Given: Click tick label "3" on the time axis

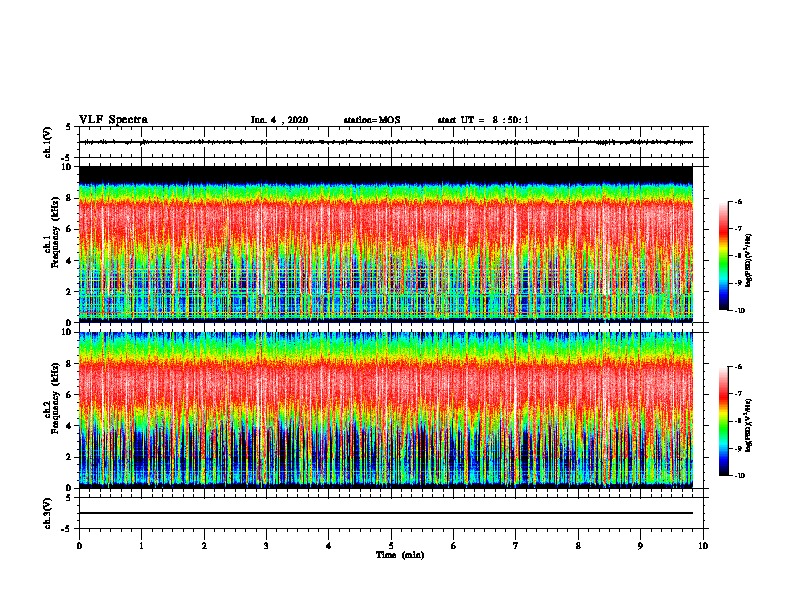Looking at the screenshot, I should [x=266, y=546].
